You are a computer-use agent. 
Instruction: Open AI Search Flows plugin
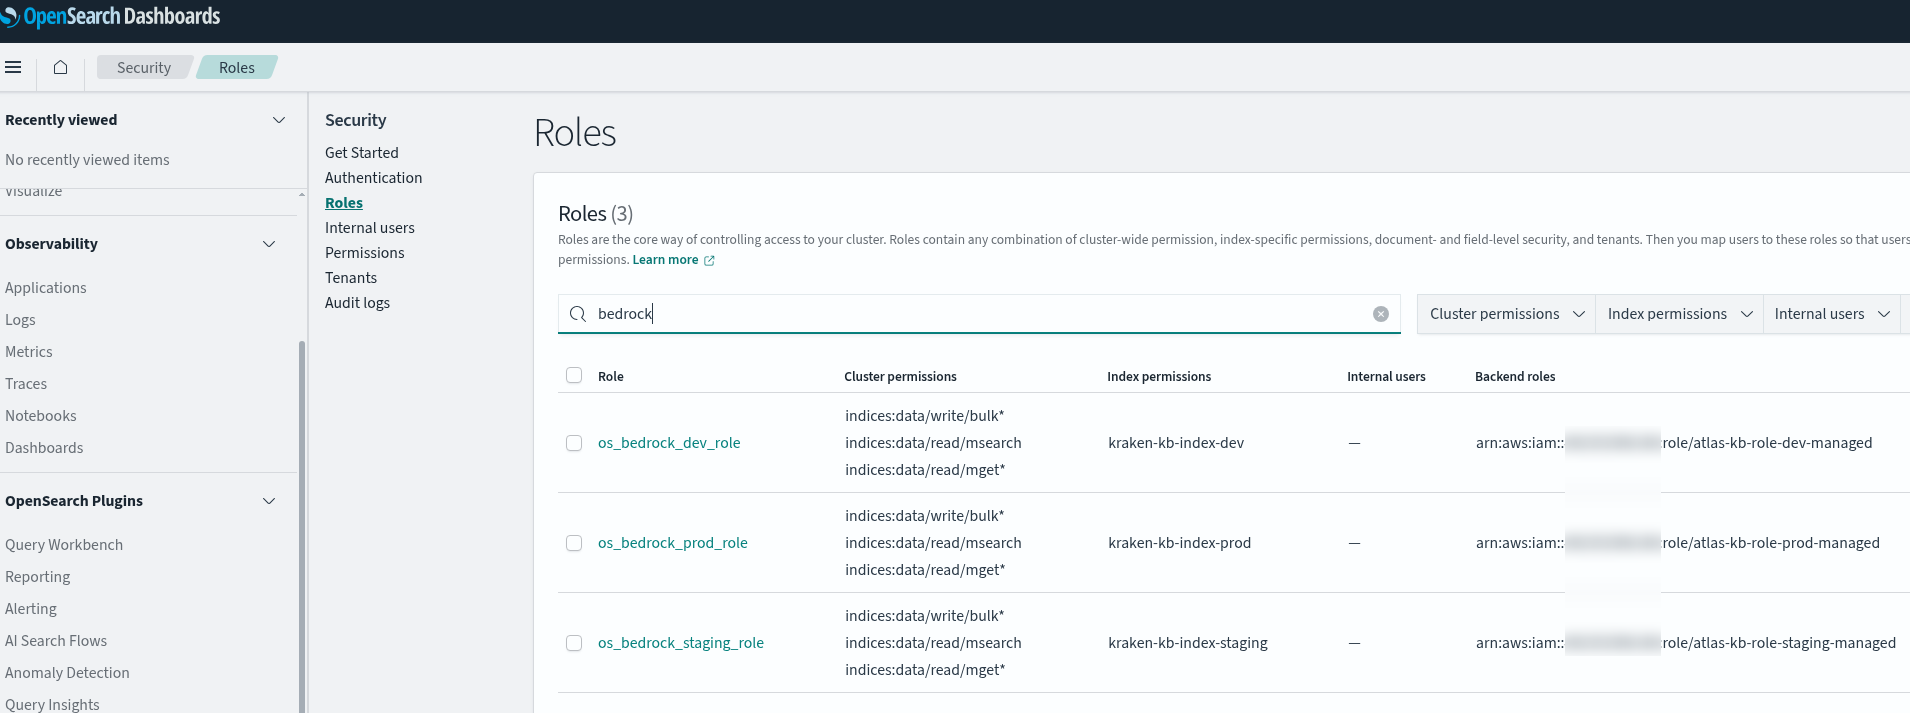[x=56, y=641]
